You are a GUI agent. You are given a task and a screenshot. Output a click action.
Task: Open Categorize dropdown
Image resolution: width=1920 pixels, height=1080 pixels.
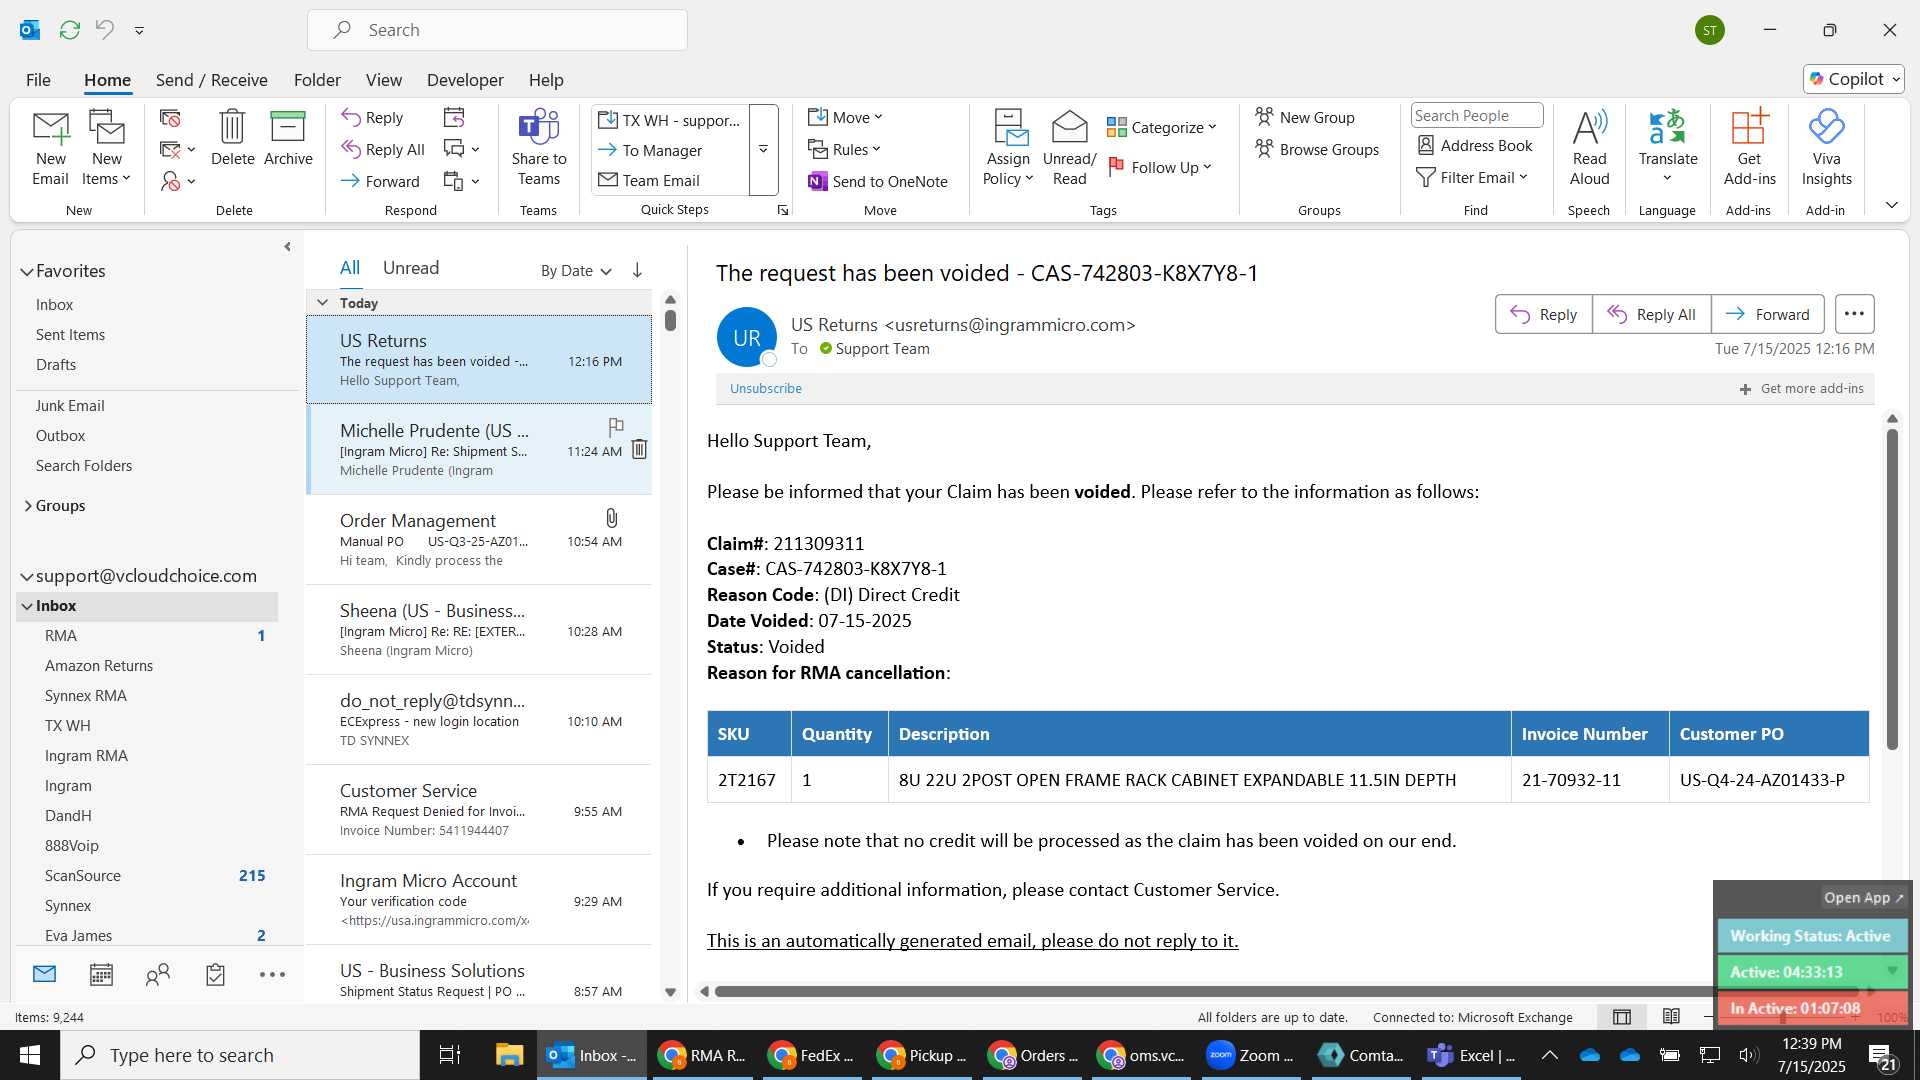[1162, 127]
